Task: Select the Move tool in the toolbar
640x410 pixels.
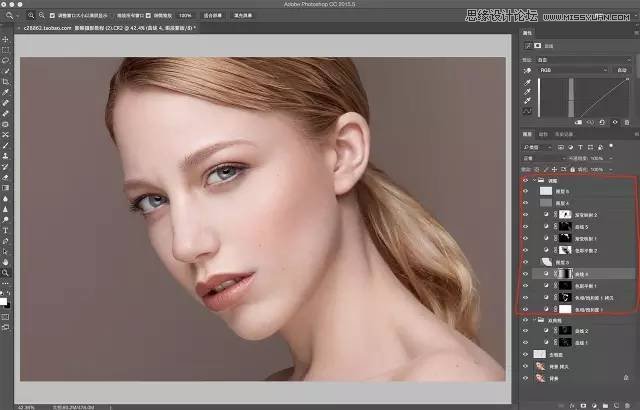Action: pyautogui.click(x=6, y=38)
